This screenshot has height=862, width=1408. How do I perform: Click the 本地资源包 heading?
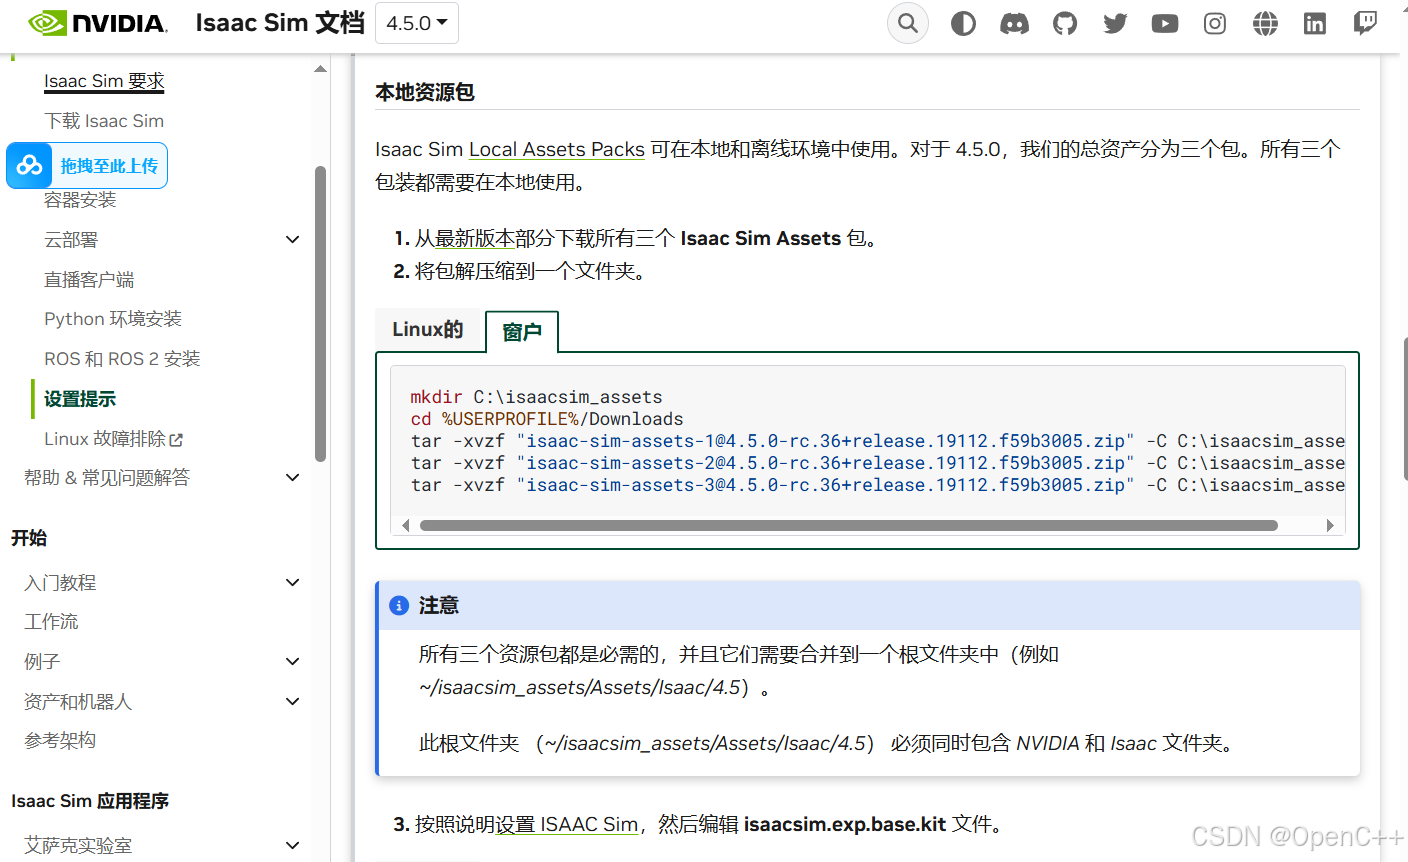425,92
